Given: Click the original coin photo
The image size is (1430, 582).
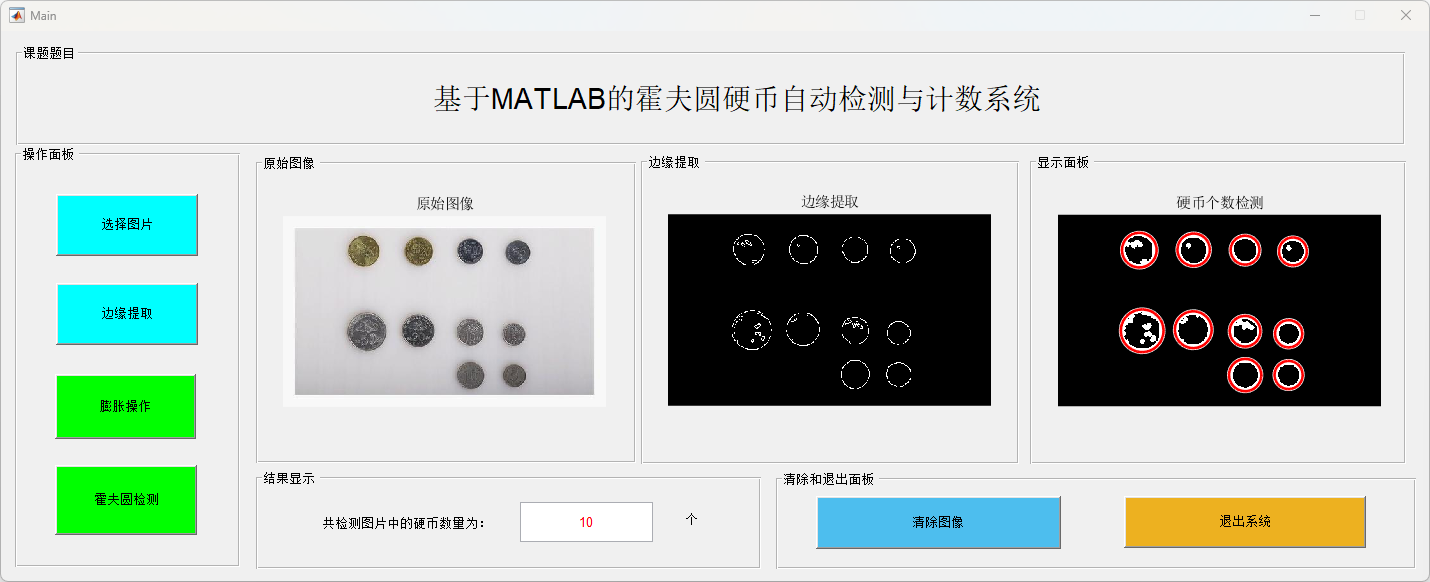Looking at the screenshot, I should point(445,311).
